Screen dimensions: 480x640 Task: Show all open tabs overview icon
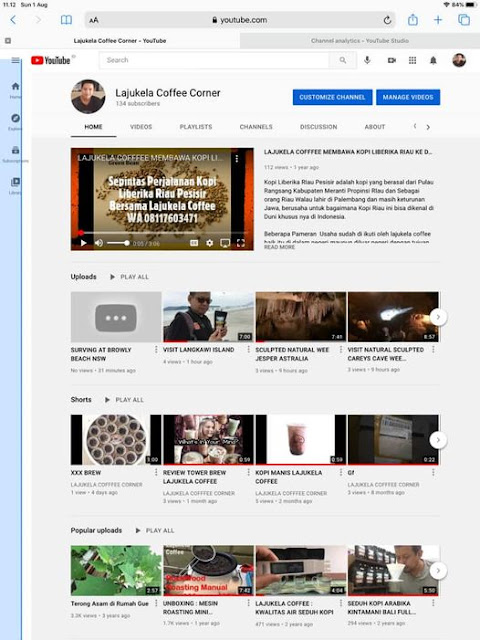[464, 20]
